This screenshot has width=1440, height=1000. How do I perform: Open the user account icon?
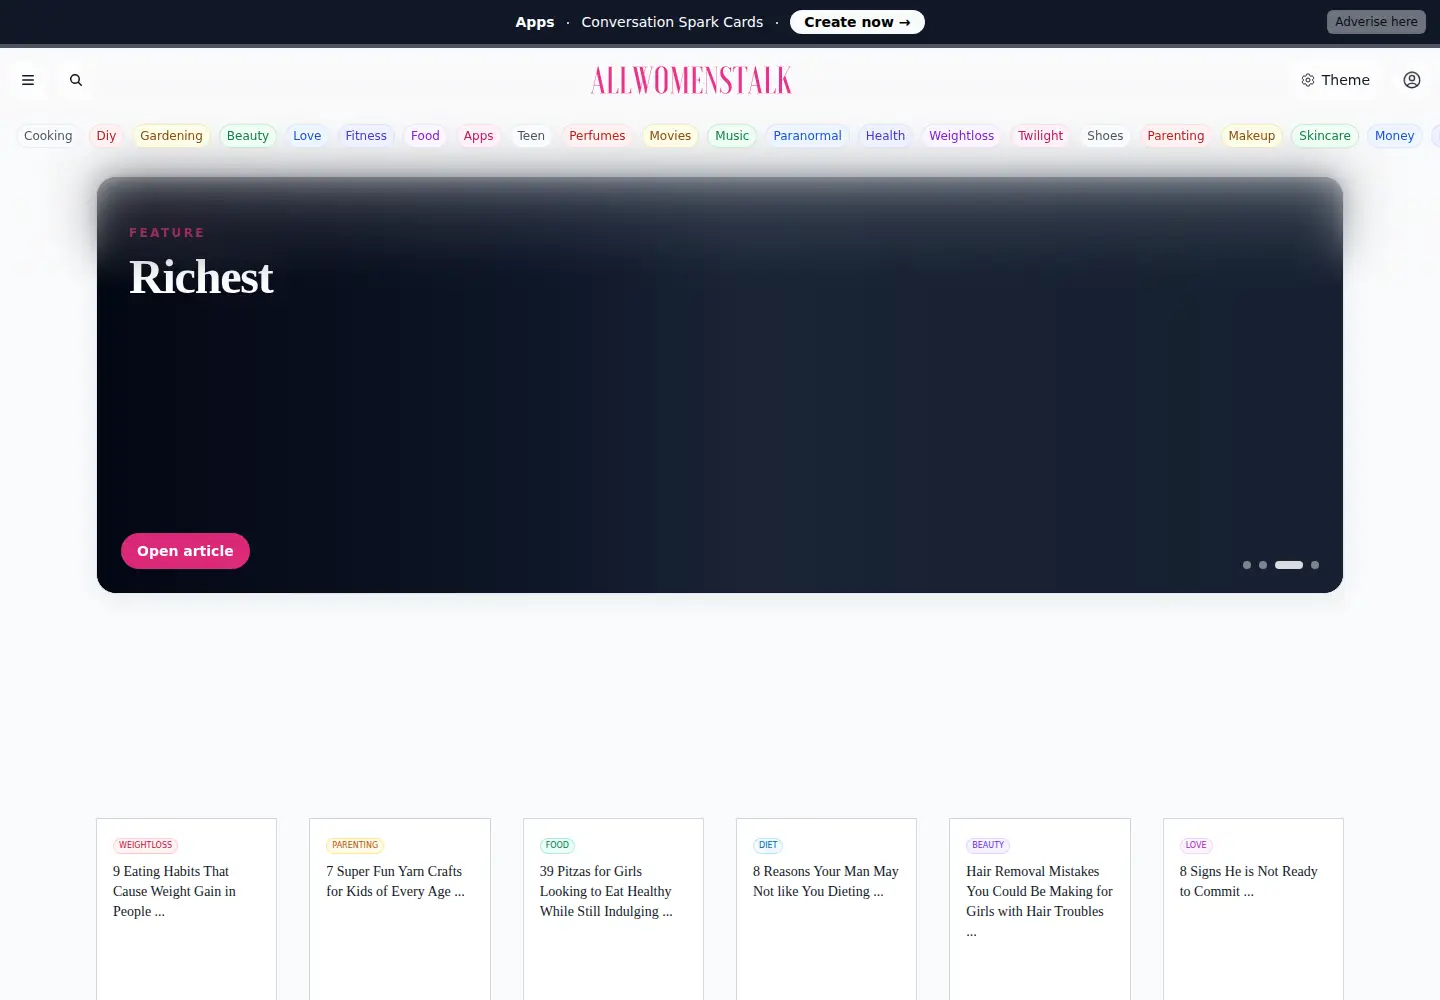pos(1412,80)
